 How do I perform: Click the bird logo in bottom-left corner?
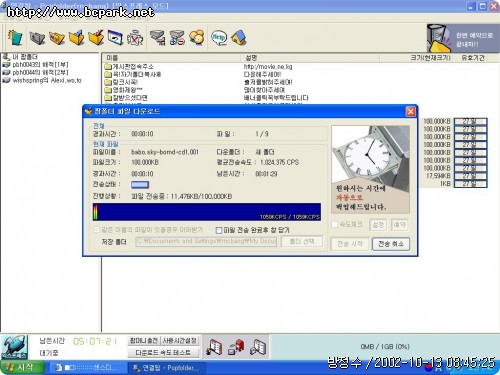pyautogui.click(x=14, y=347)
